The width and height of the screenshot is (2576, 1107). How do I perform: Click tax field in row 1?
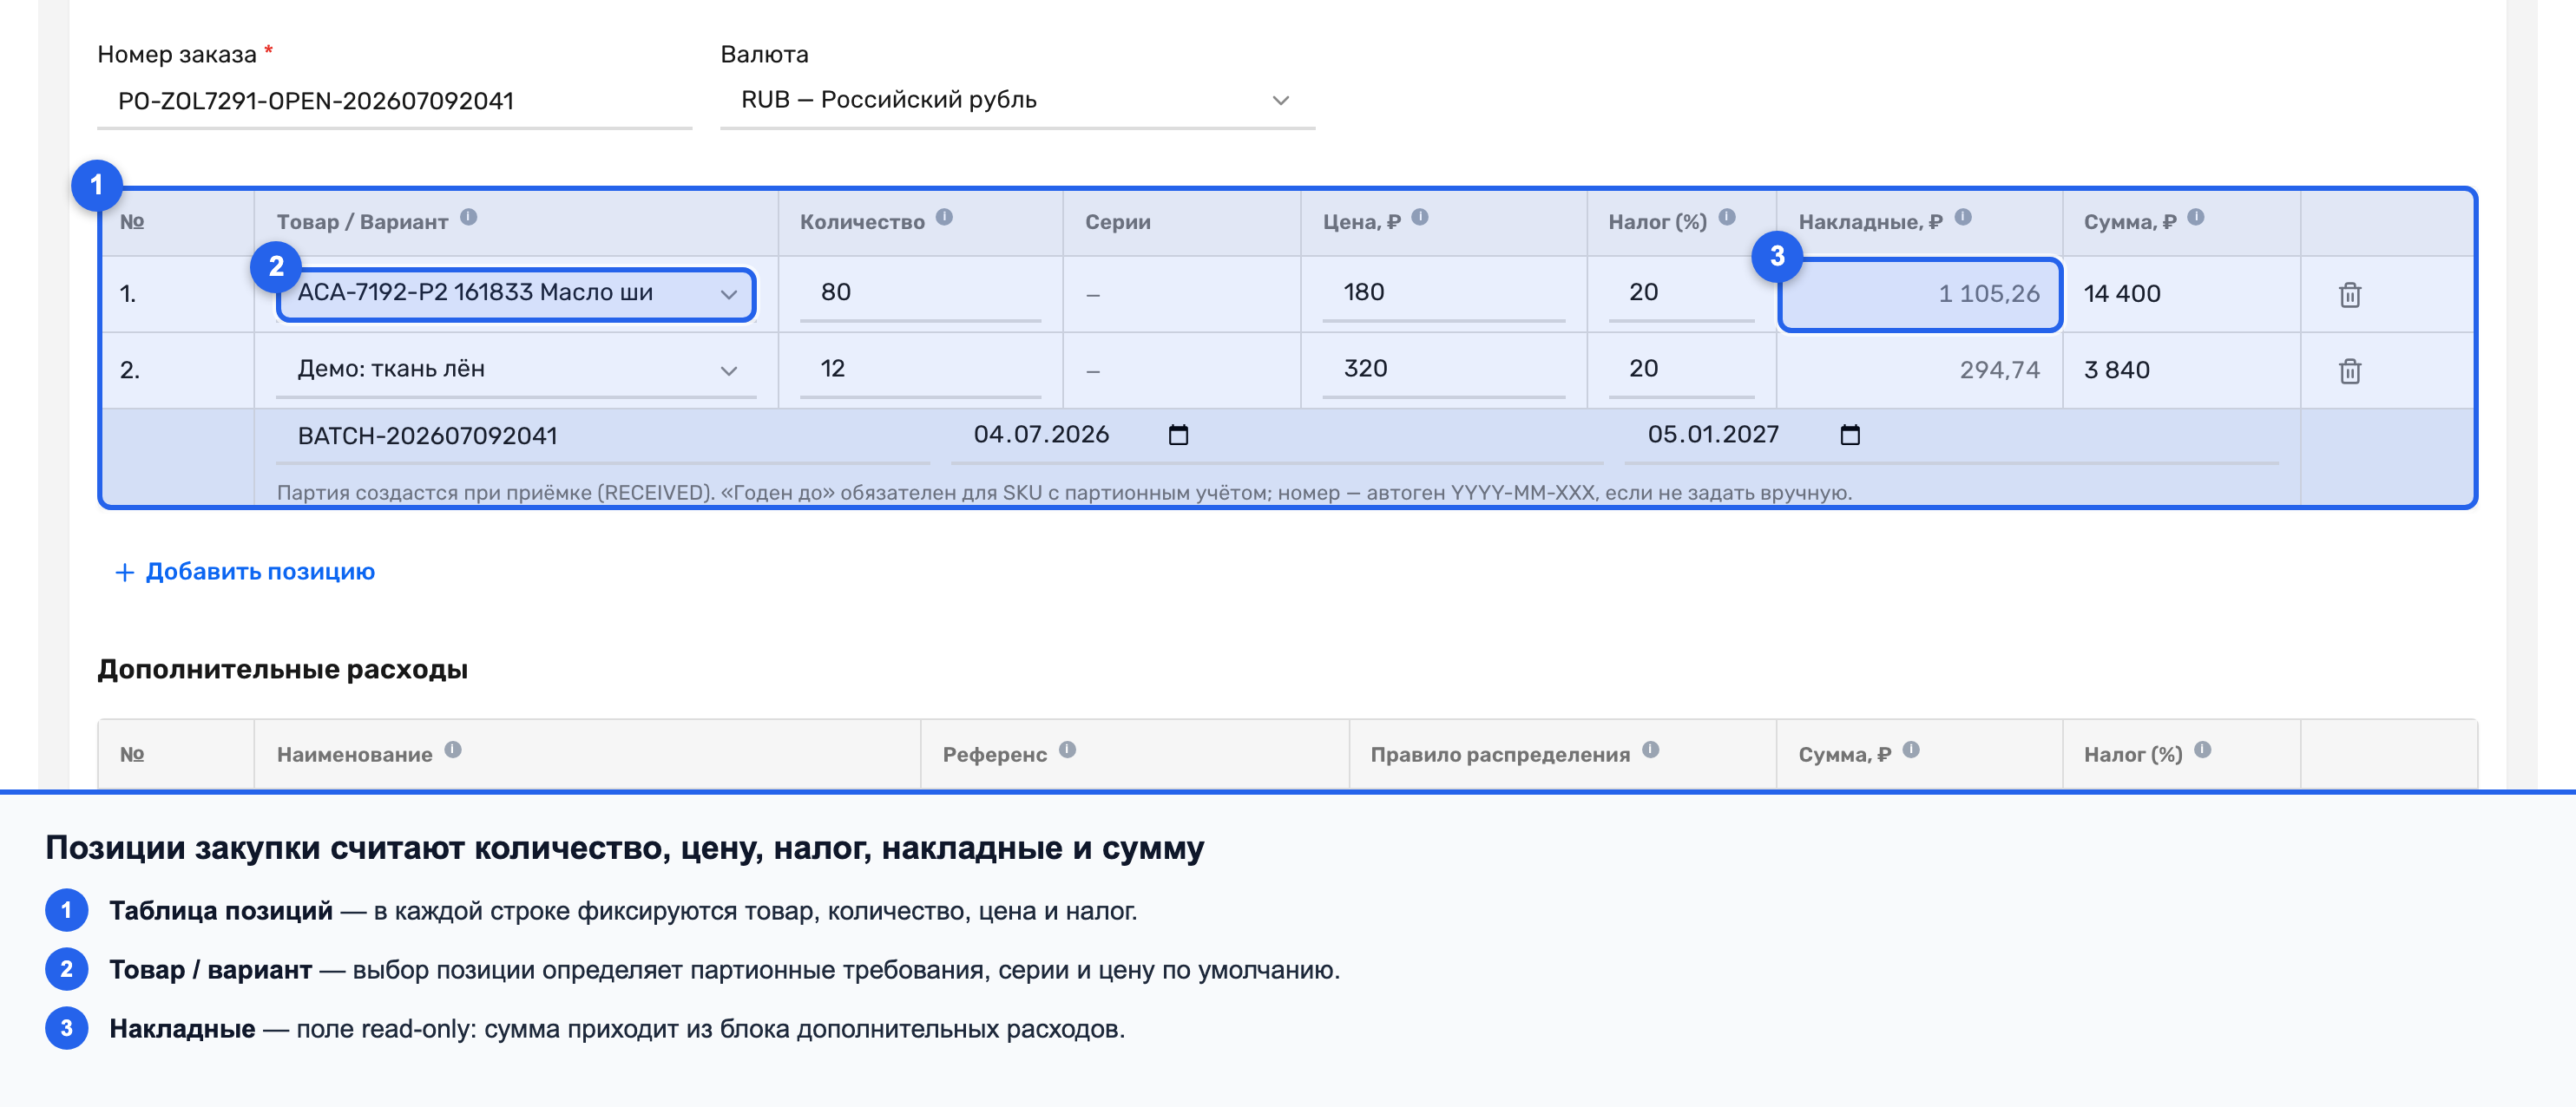pyautogui.click(x=1681, y=293)
